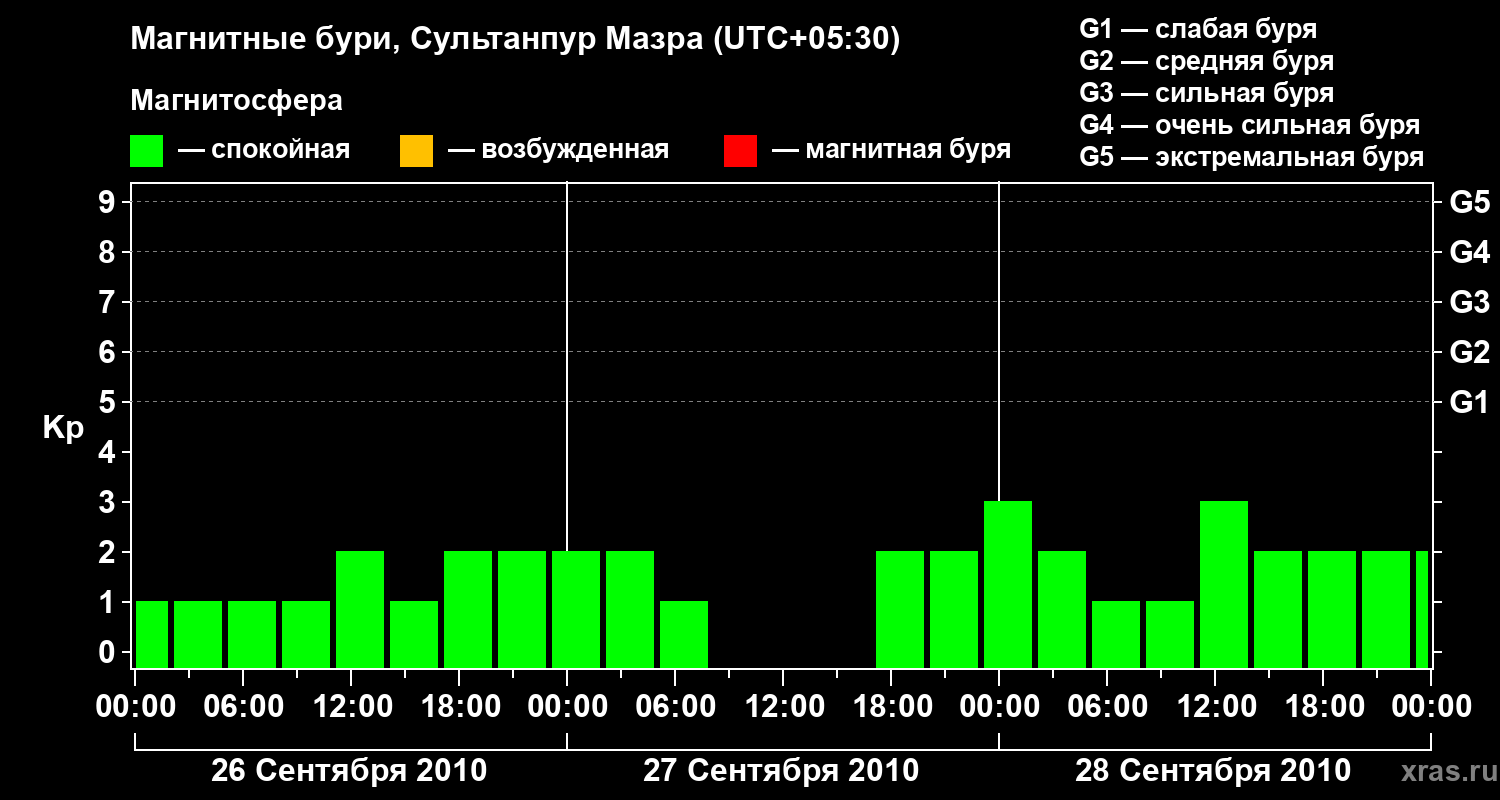This screenshot has height=800, width=1500.
Task: Select the '27 Сентября 2010' date label
Action: [x=781, y=771]
